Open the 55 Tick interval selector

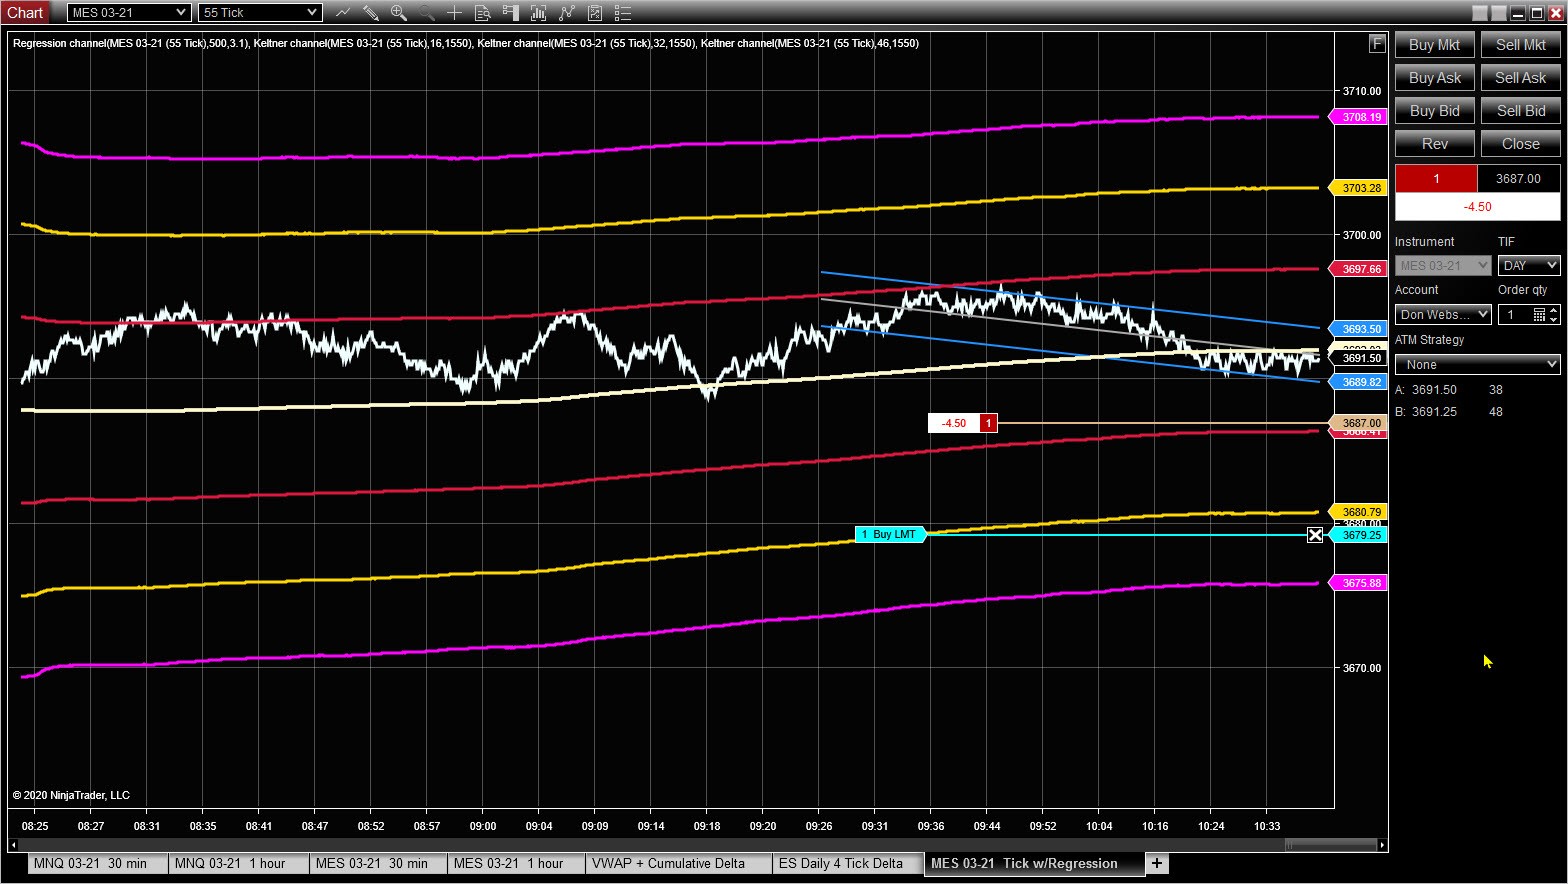260,13
